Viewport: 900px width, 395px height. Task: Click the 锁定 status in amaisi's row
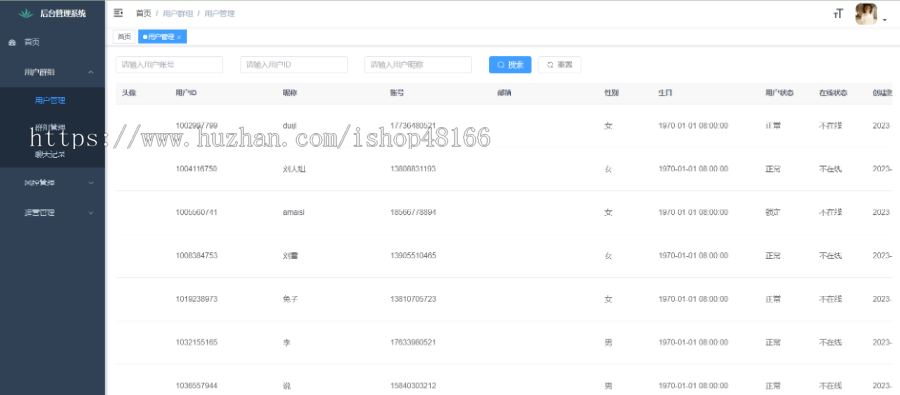pos(773,212)
